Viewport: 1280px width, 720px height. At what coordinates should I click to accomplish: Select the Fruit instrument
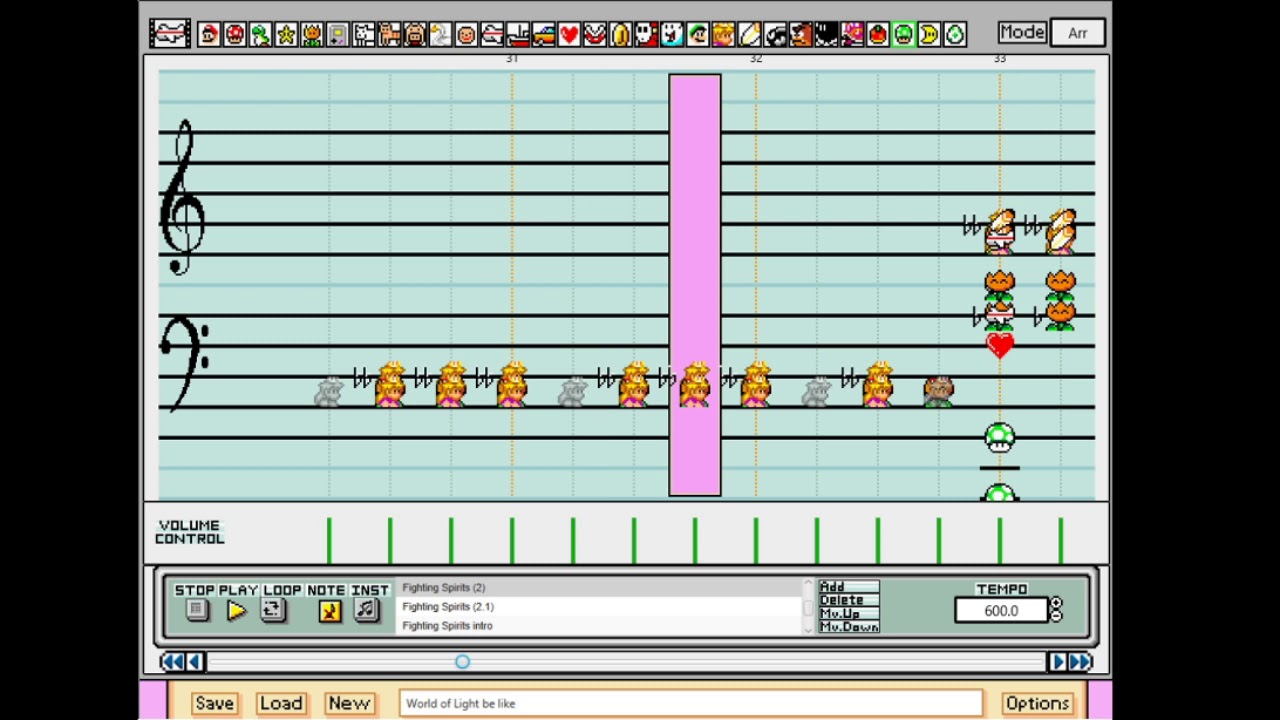tap(879, 35)
